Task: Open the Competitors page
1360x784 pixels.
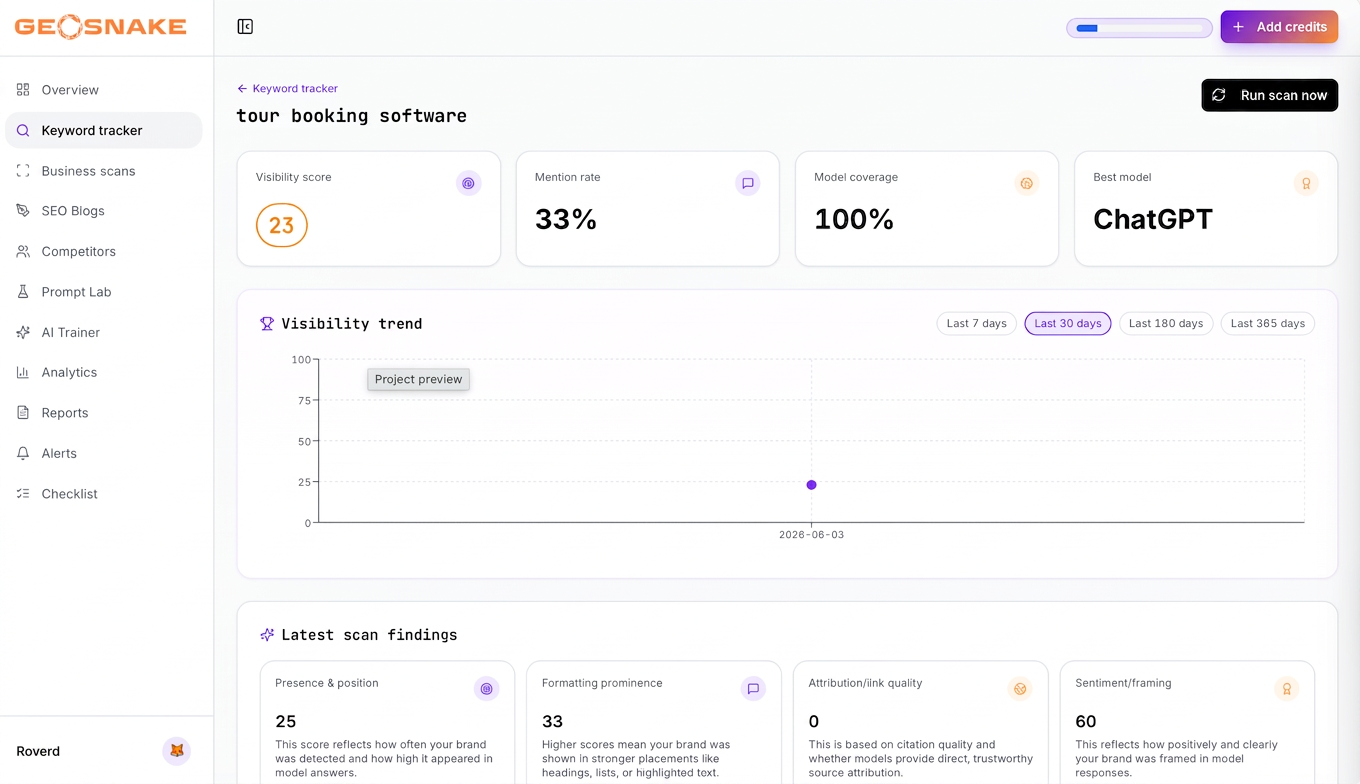Action: coord(104,251)
